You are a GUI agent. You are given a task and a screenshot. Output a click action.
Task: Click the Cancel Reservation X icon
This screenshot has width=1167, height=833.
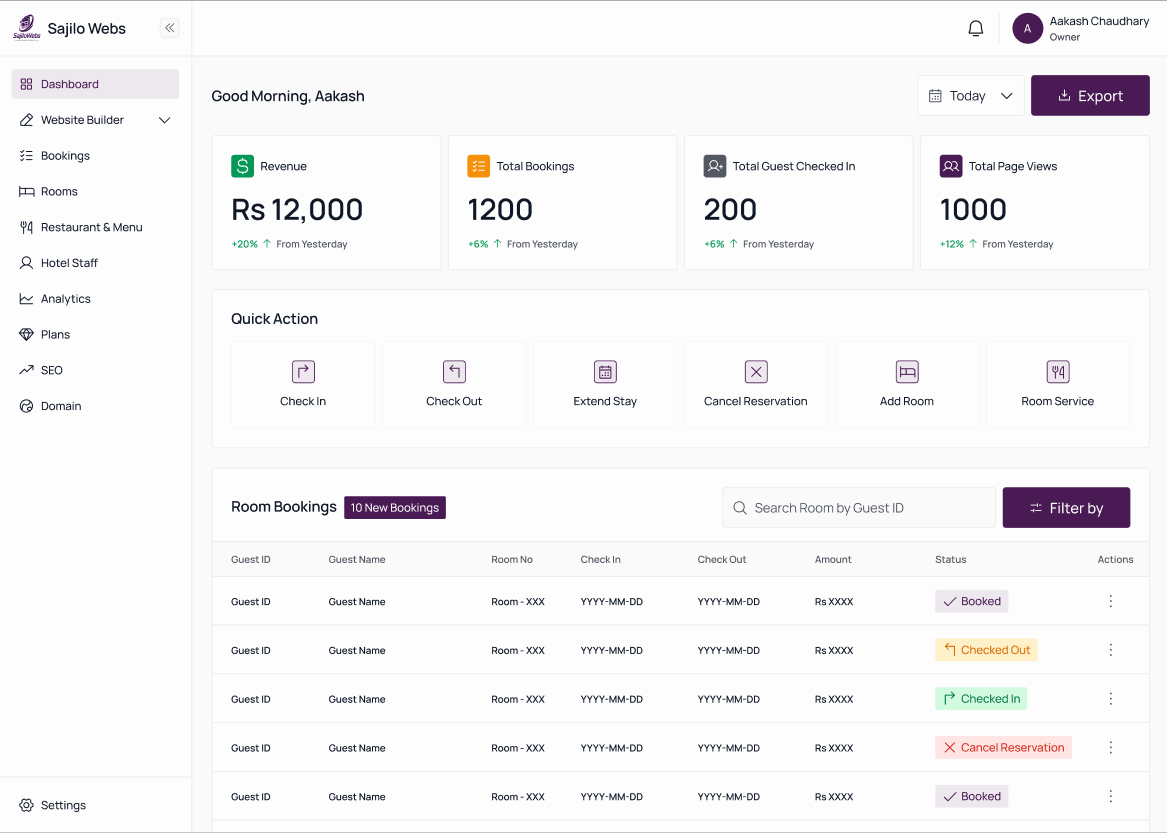pos(756,372)
